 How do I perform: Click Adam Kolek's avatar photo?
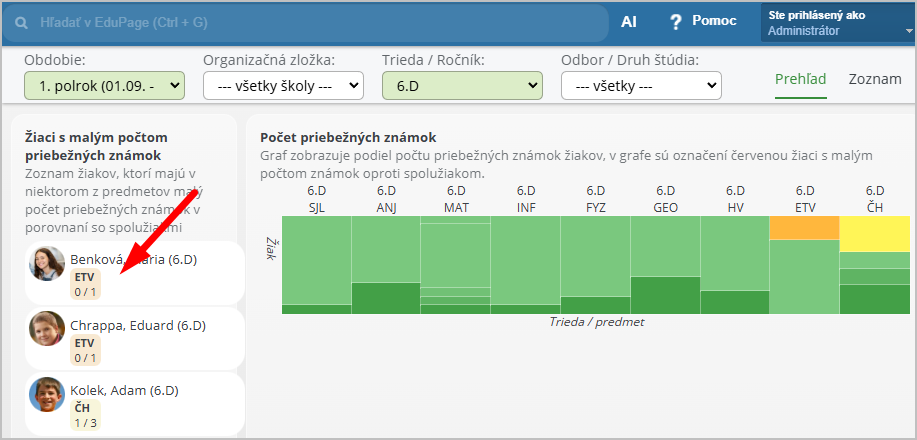[47, 394]
